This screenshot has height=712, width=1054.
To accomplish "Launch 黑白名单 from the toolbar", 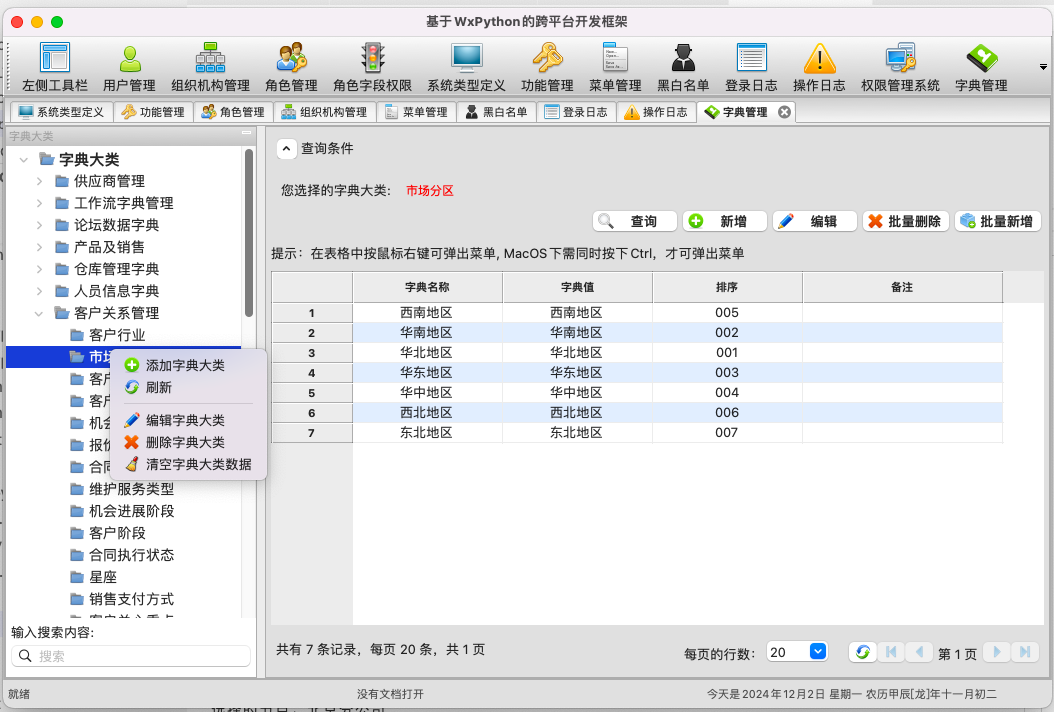I will coord(683,60).
